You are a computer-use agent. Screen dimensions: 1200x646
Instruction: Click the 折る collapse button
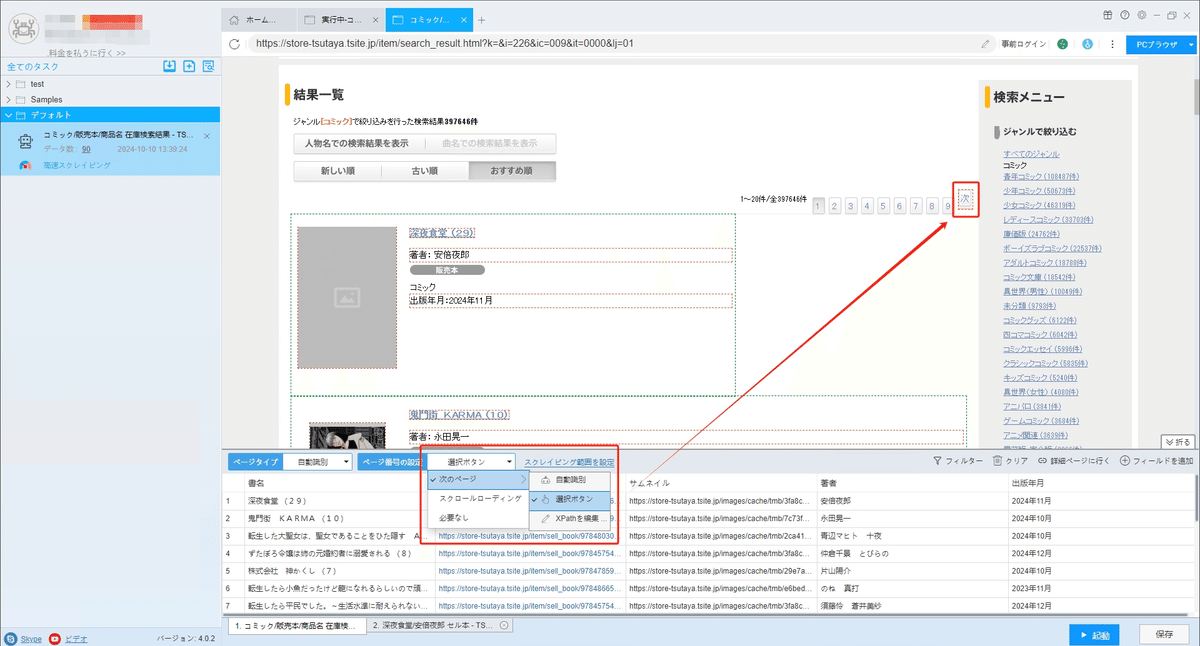(x=1178, y=441)
